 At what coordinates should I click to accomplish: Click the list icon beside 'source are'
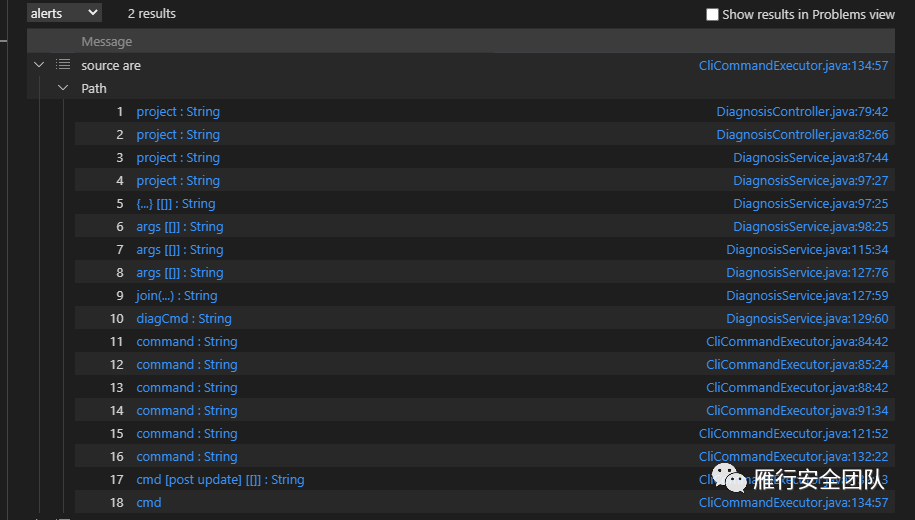click(62, 64)
